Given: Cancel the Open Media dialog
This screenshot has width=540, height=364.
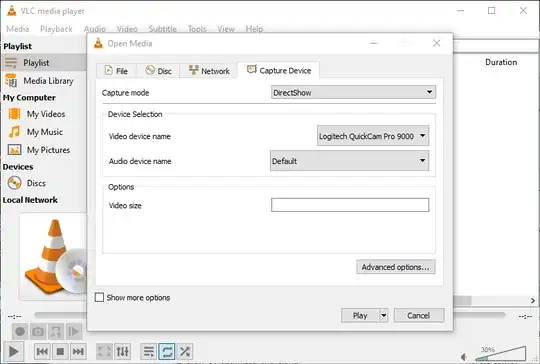Looking at the screenshot, I should [419, 315].
